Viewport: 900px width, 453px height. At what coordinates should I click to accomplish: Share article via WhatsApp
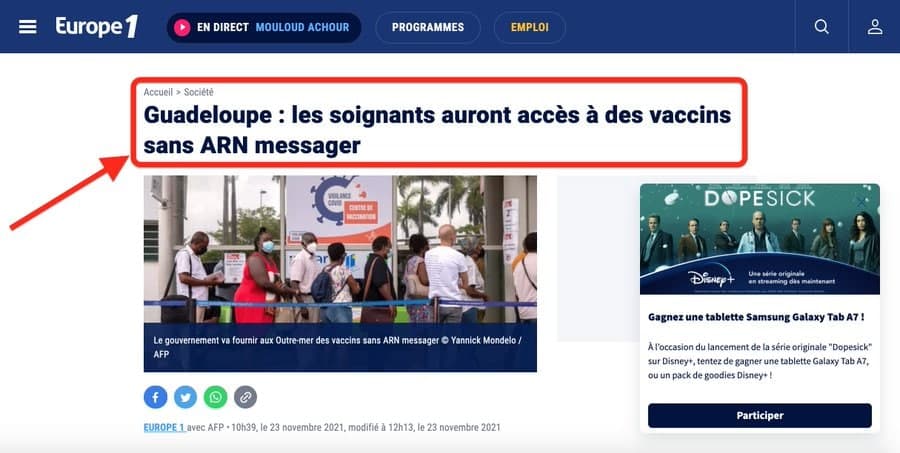215,397
